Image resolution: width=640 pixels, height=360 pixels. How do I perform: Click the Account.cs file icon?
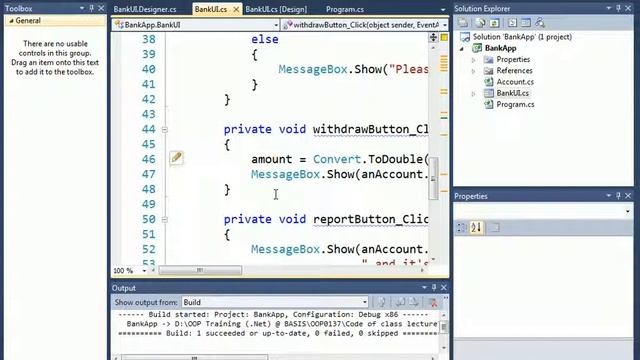[x=489, y=82]
